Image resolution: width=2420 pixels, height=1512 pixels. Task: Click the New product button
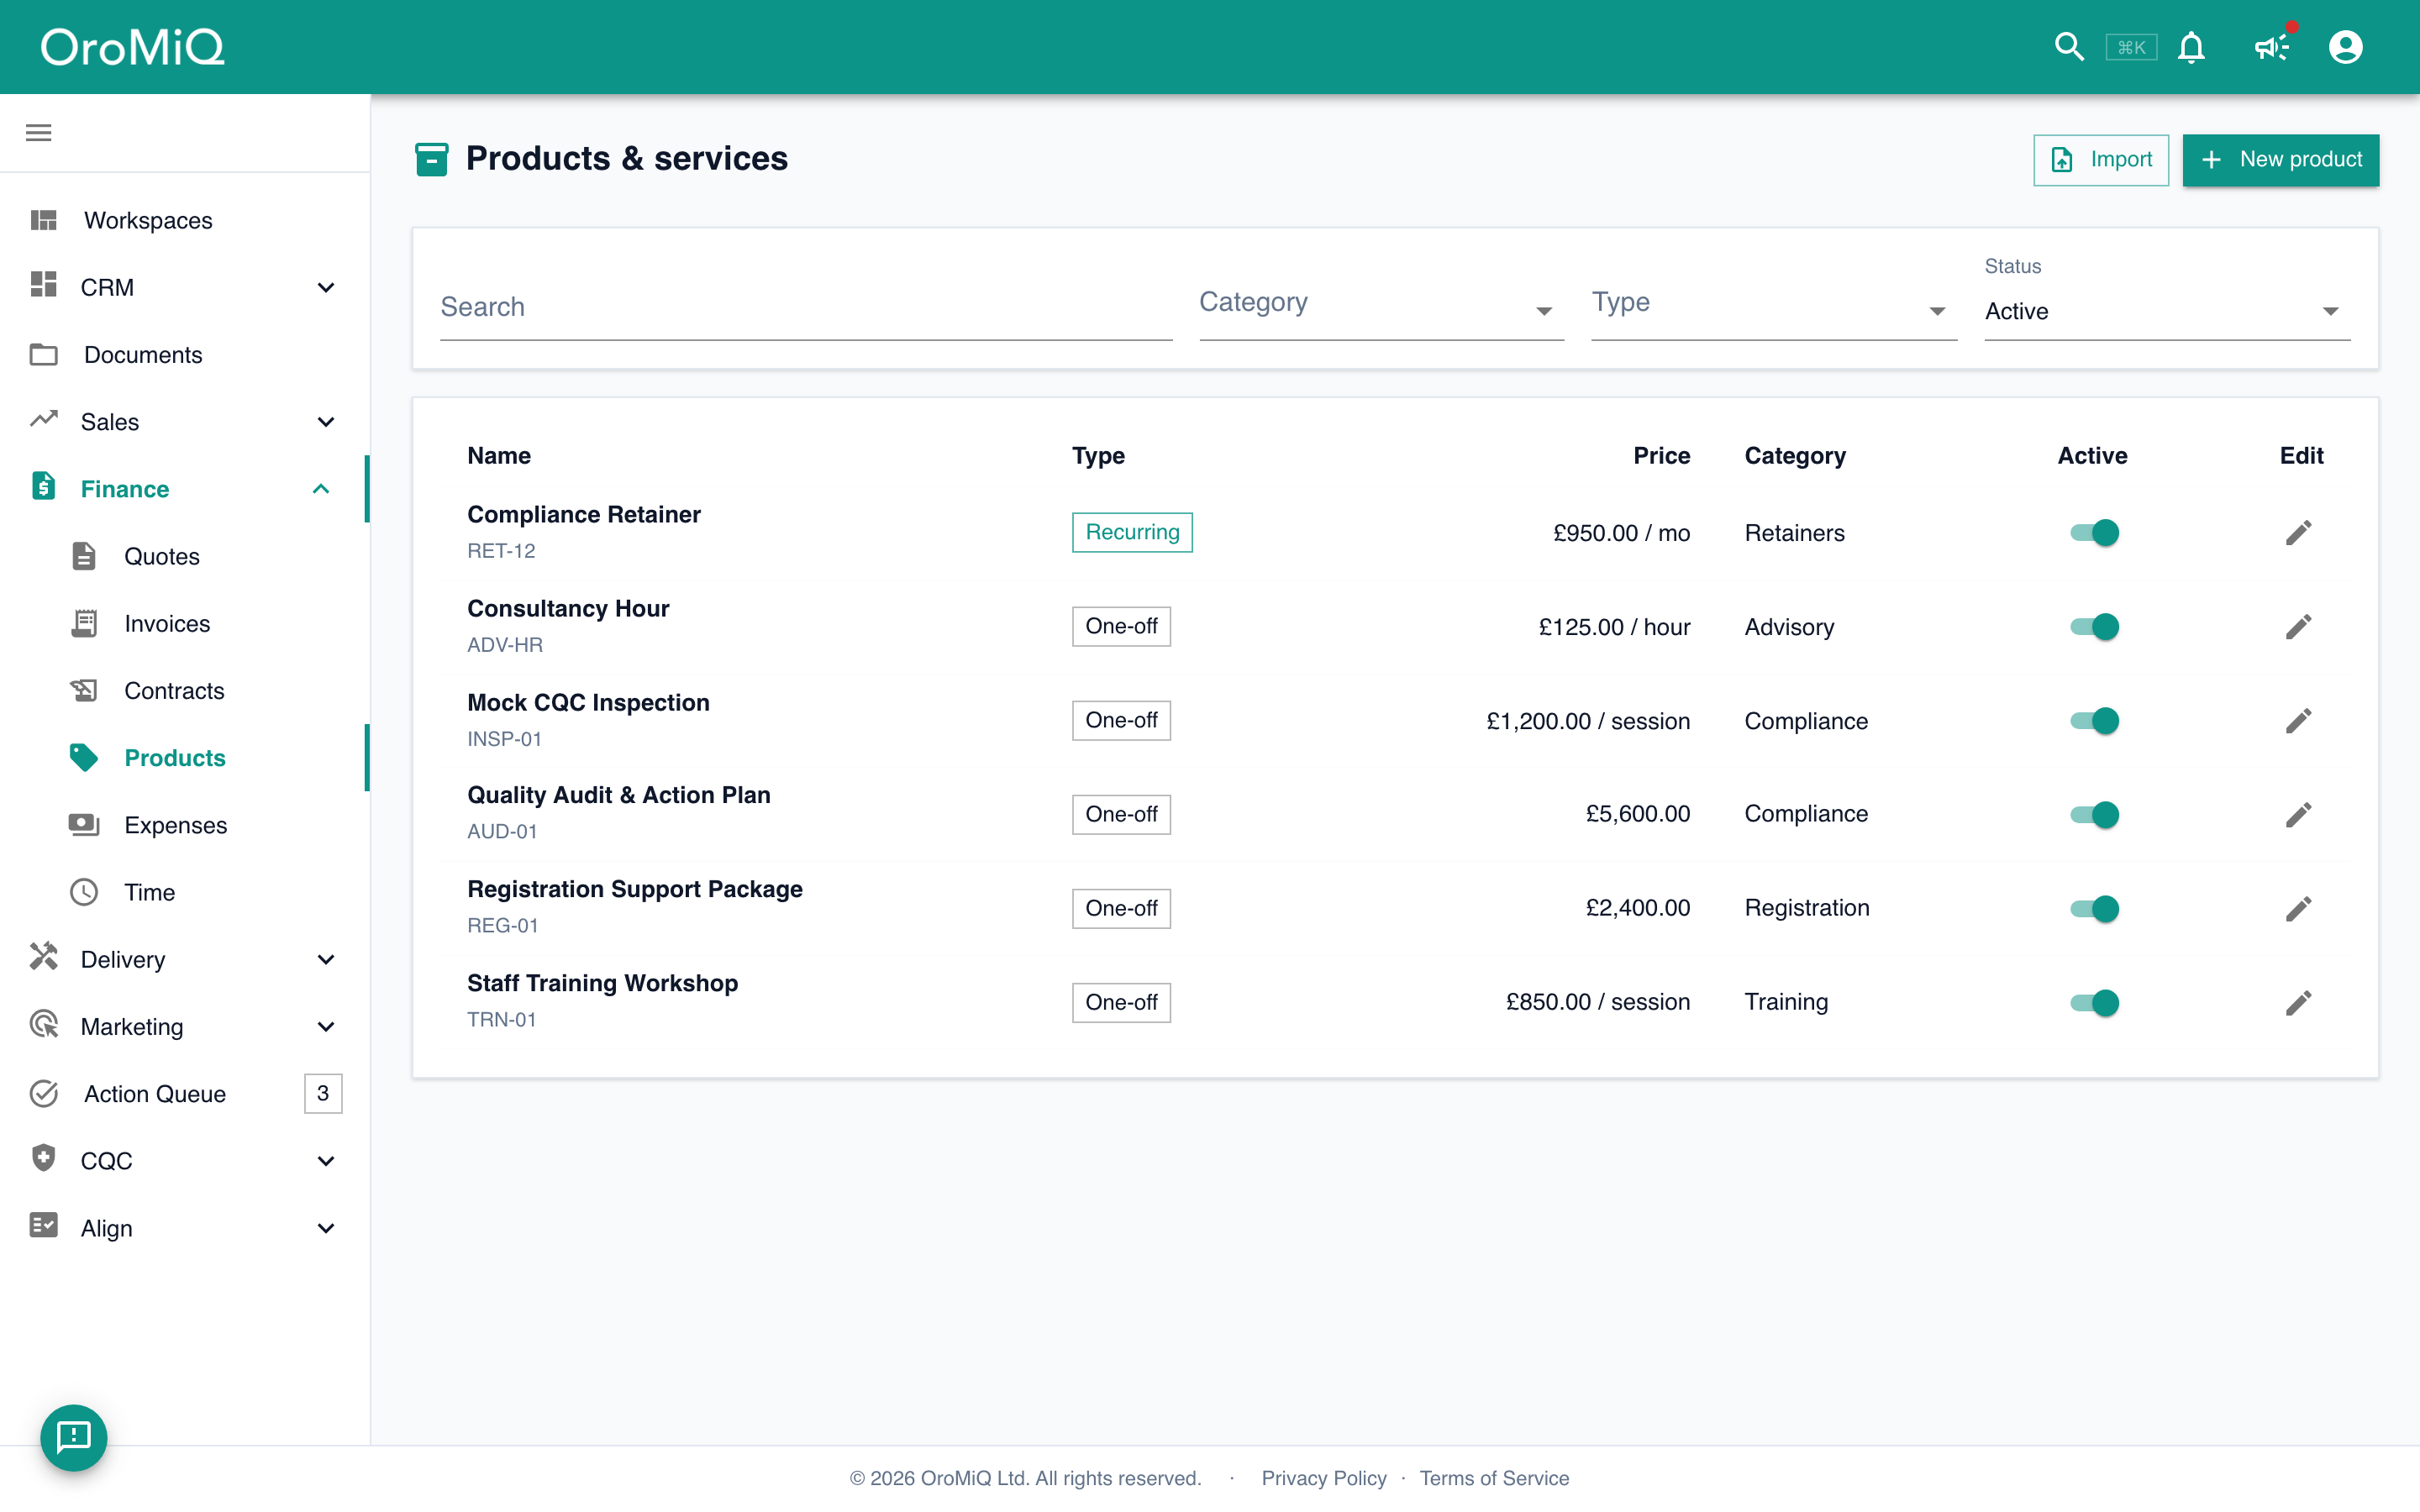(2280, 160)
